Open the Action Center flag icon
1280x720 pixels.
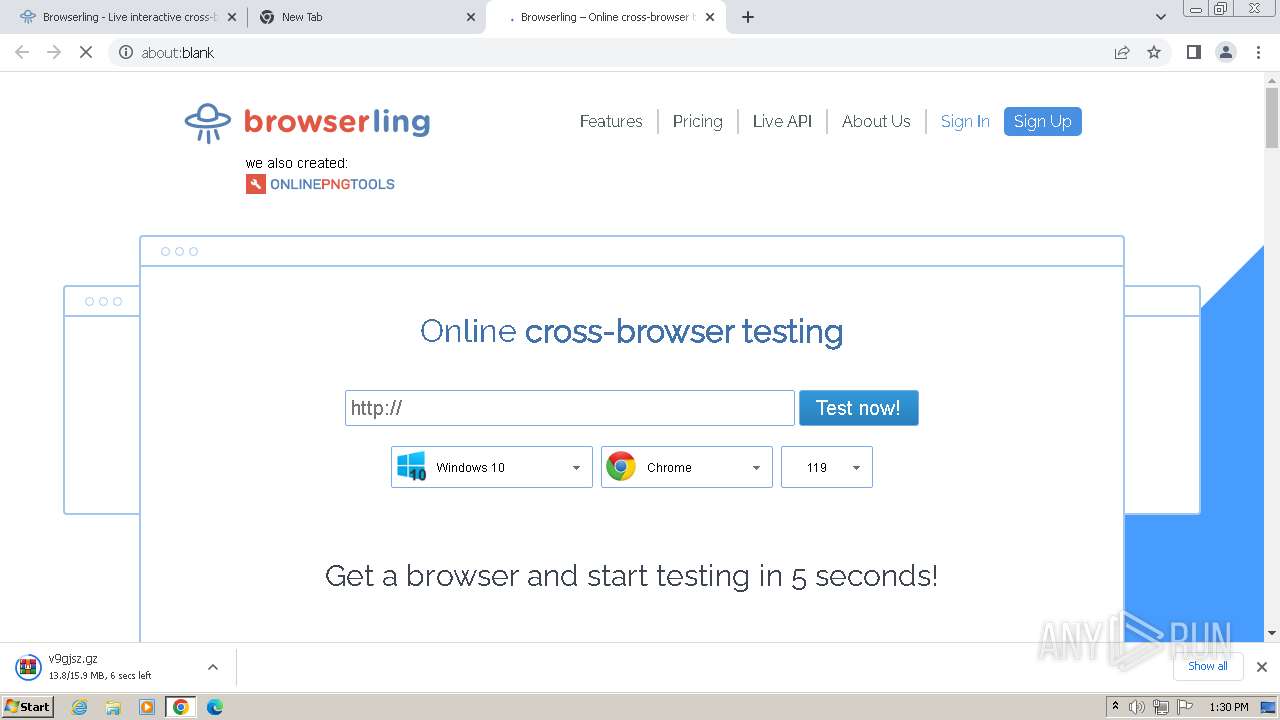(1185, 707)
